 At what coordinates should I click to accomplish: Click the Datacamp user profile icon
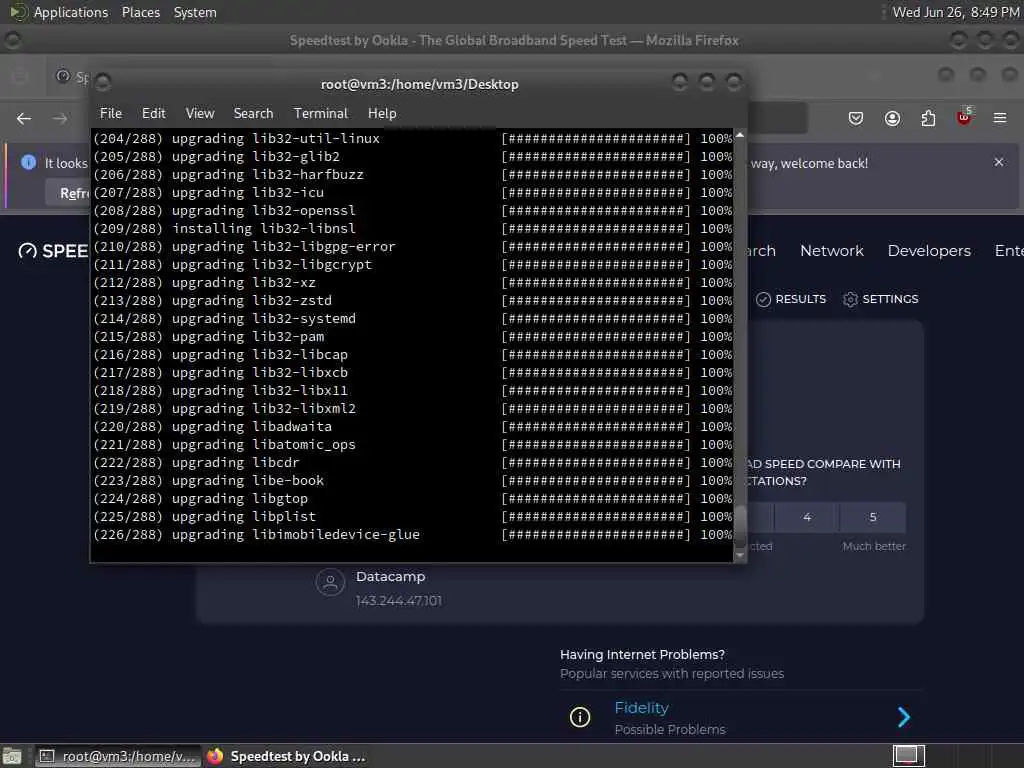click(330, 582)
